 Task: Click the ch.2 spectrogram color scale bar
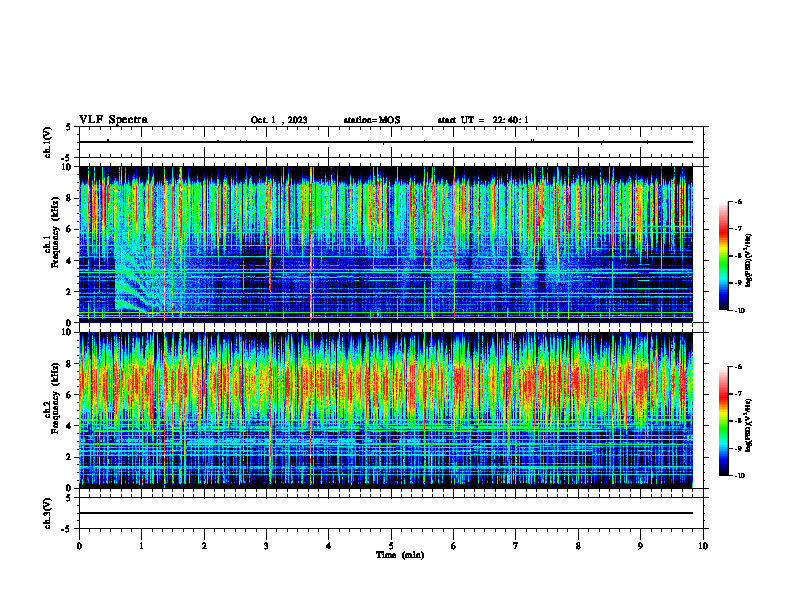click(x=724, y=421)
